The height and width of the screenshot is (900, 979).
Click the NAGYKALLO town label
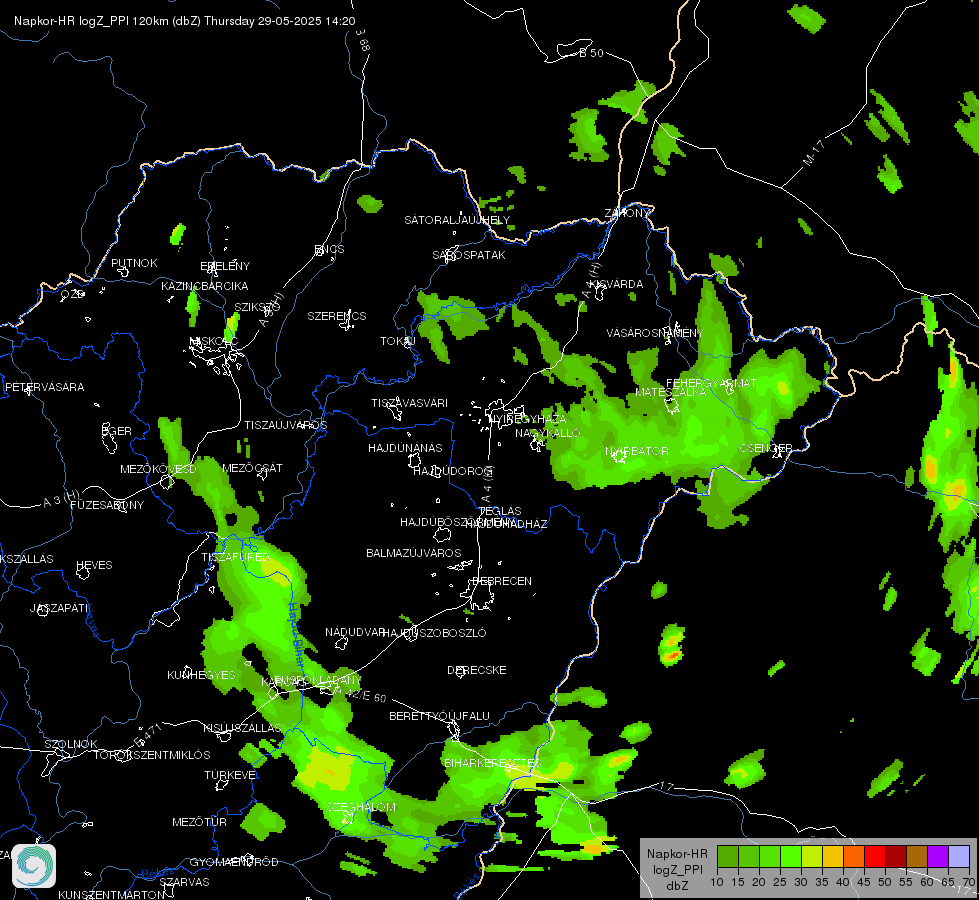[548, 433]
